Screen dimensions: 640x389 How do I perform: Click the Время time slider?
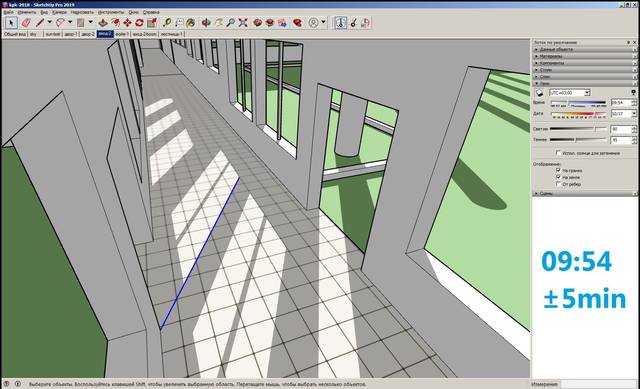pos(578,103)
